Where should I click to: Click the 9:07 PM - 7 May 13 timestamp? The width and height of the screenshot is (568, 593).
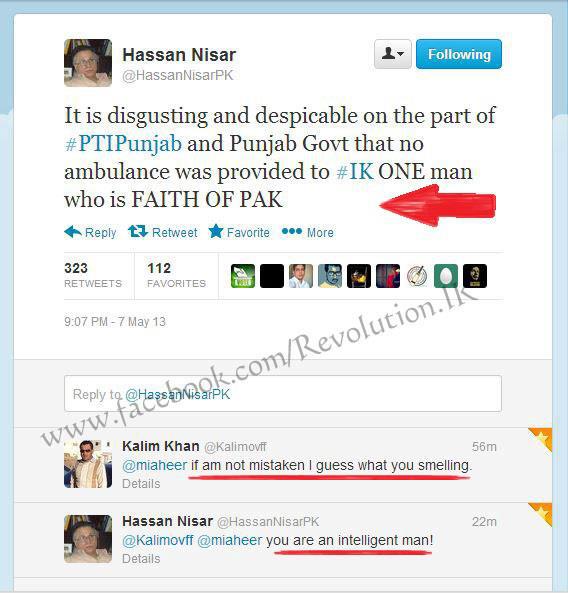[115, 322]
